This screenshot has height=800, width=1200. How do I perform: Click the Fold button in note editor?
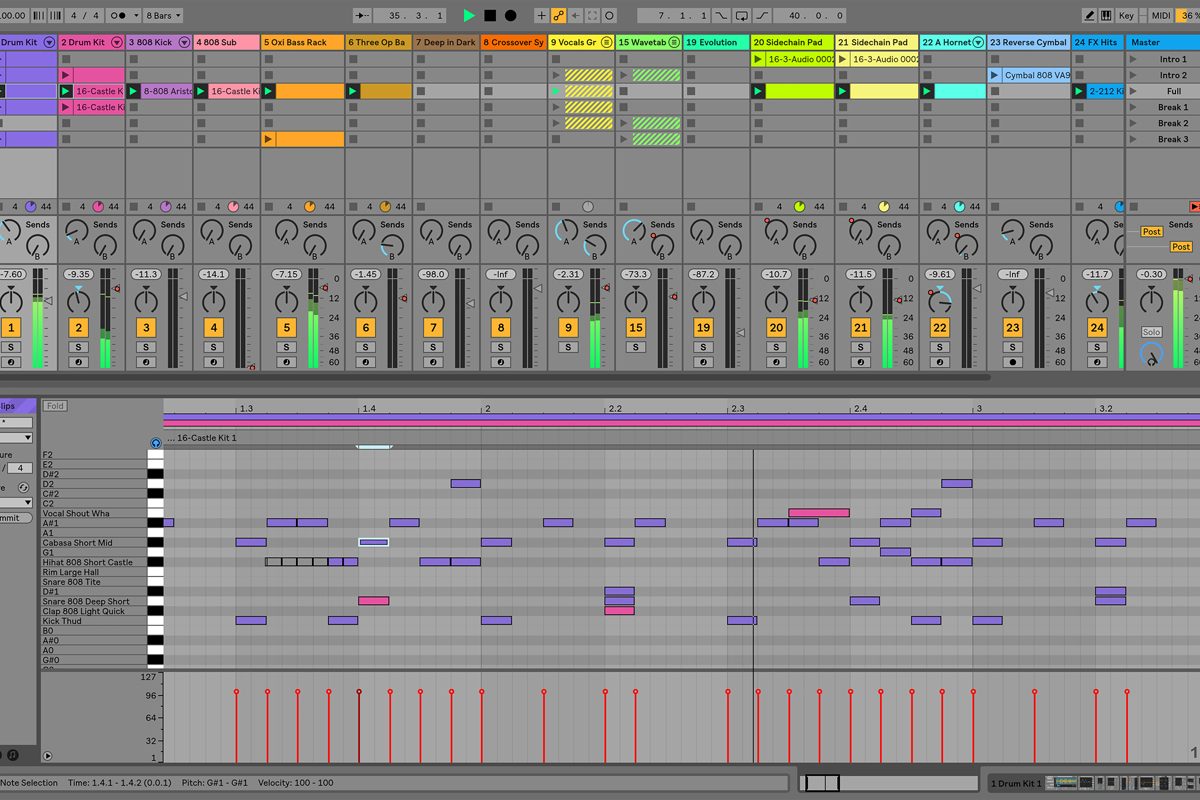pyautogui.click(x=55, y=406)
